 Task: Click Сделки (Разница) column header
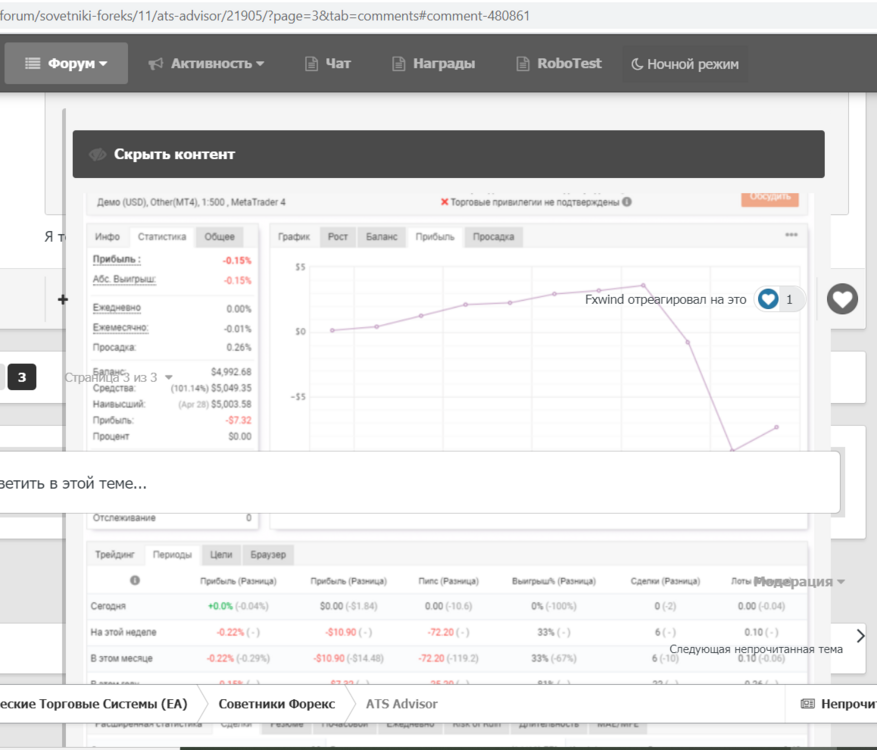[x=665, y=581]
